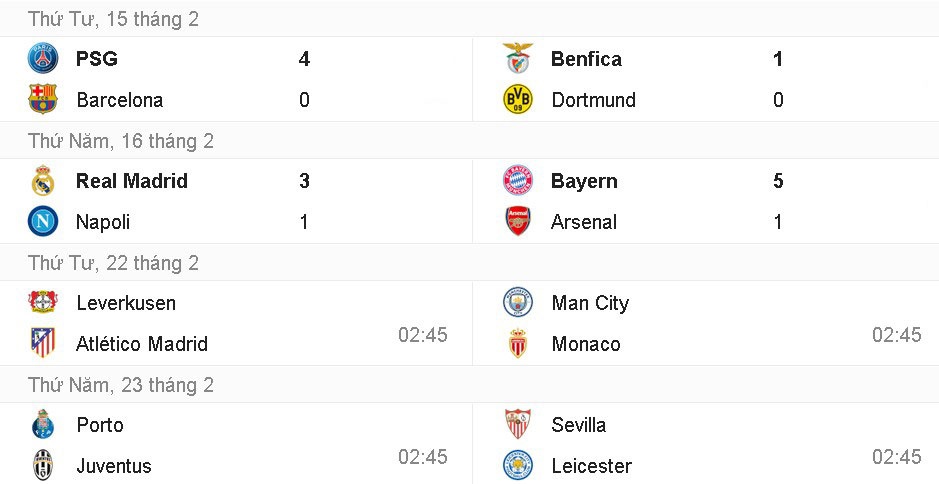Click the Thứ Năm, 16 tháng 2 header
This screenshot has width=939, height=484.
point(120,141)
